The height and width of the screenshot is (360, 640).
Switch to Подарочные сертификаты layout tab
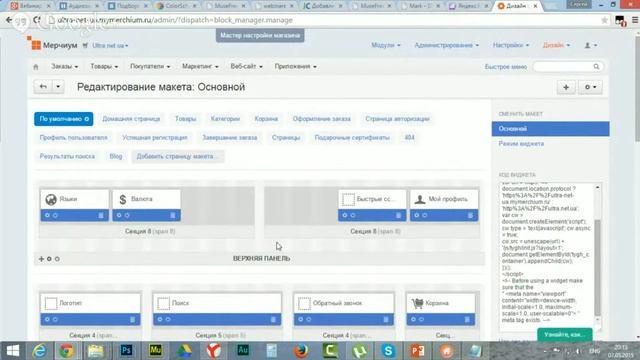[x=352, y=138]
